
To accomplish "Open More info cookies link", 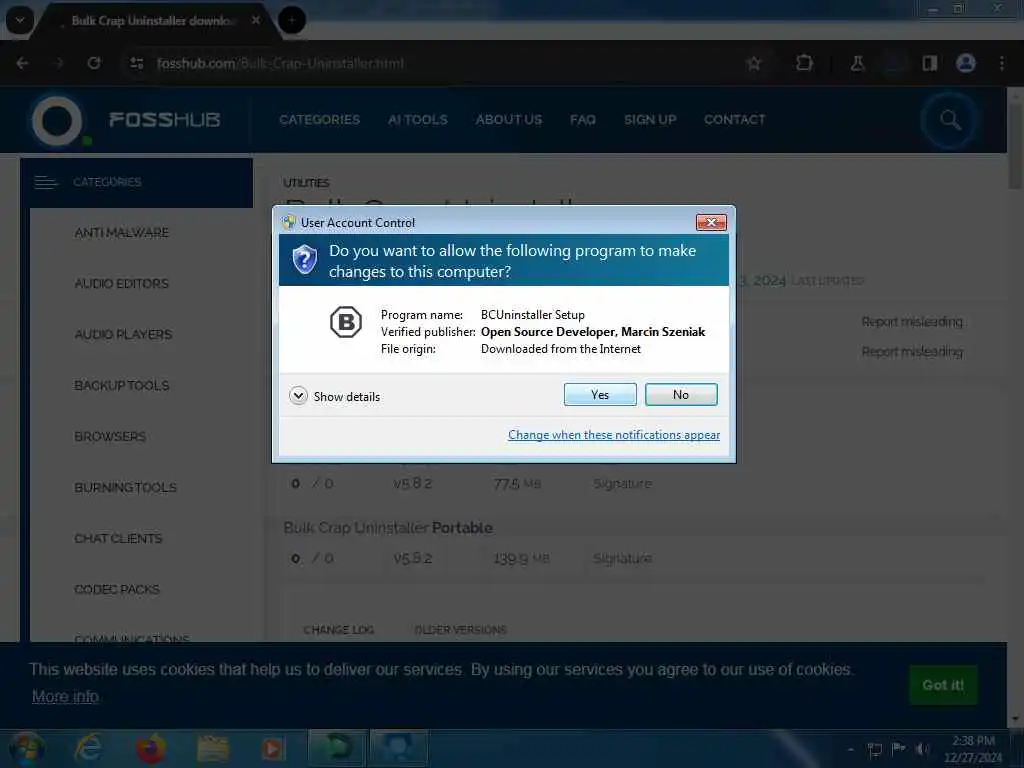I will click(65, 696).
